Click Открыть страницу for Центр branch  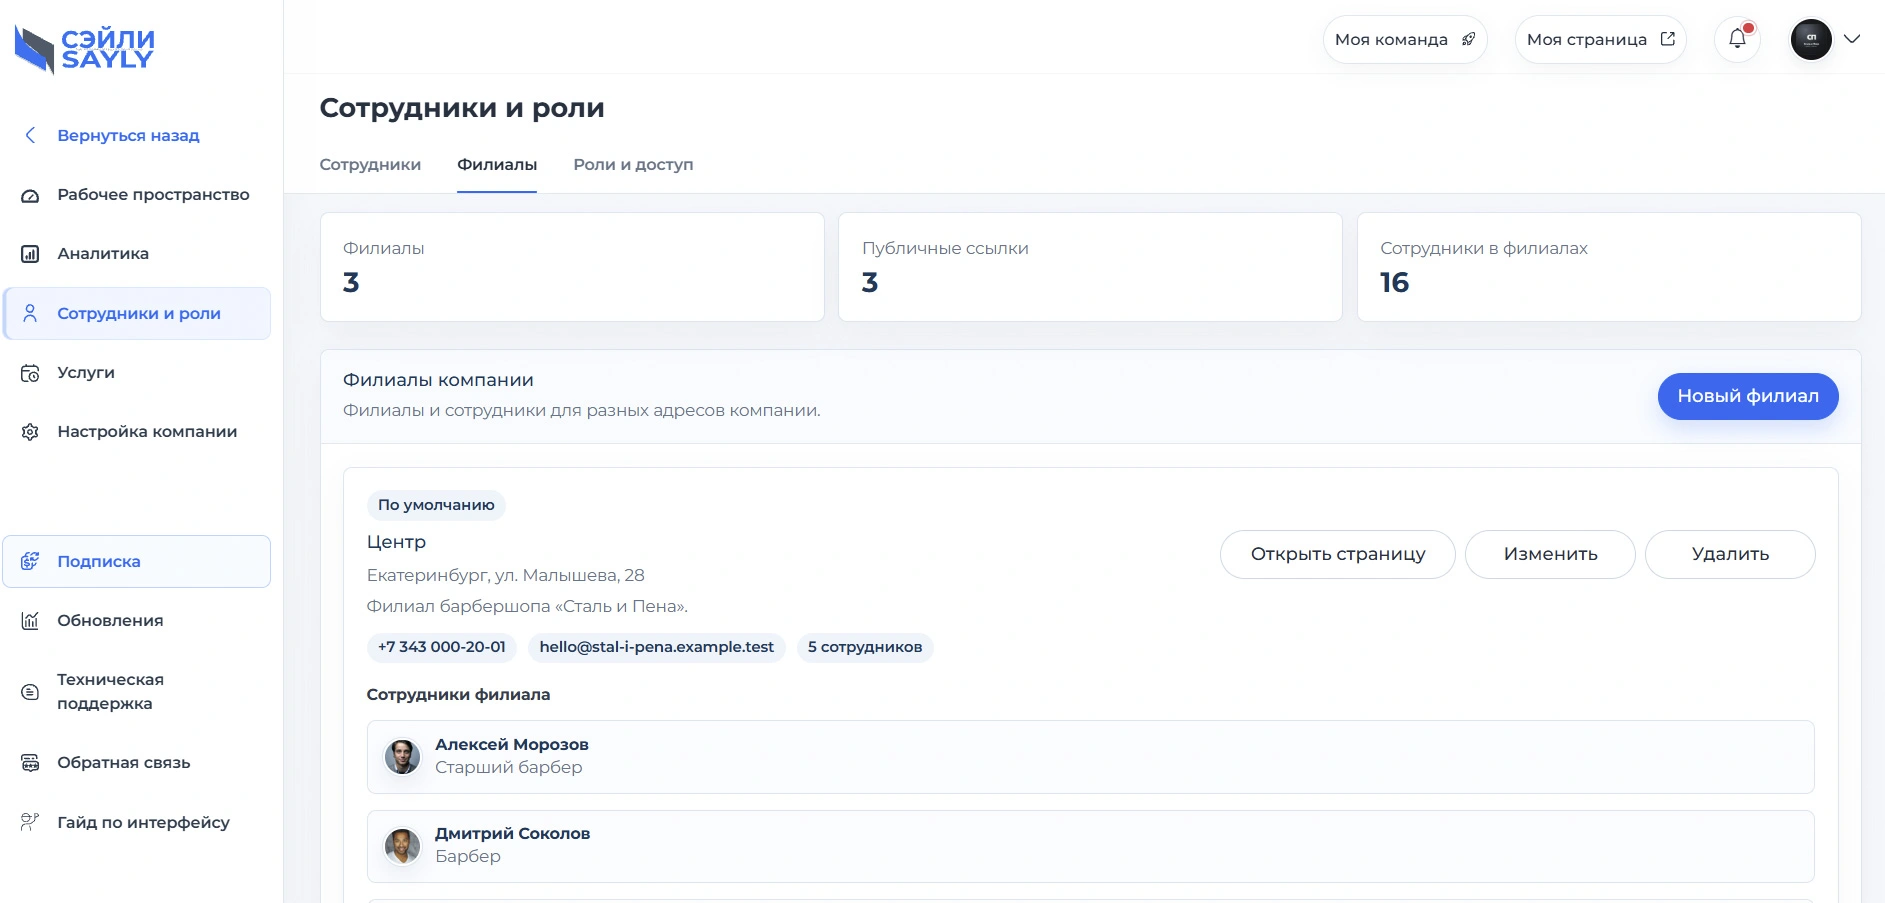(1338, 554)
